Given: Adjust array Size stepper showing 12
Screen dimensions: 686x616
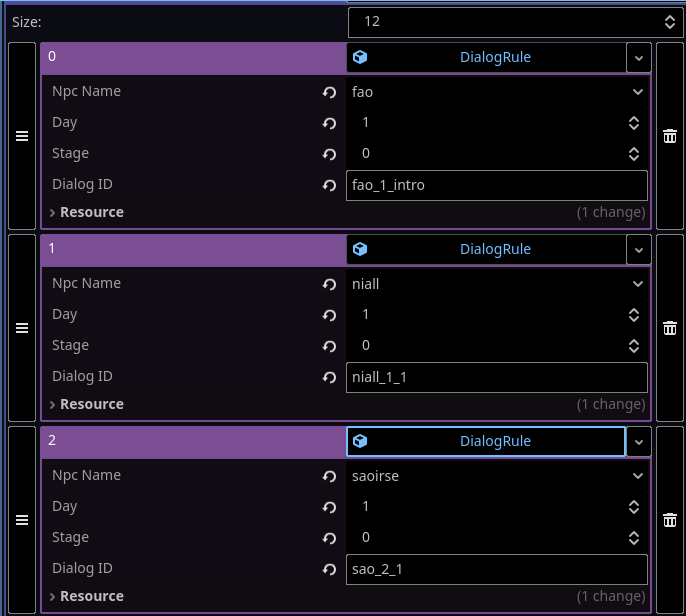Looking at the screenshot, I should [669, 21].
